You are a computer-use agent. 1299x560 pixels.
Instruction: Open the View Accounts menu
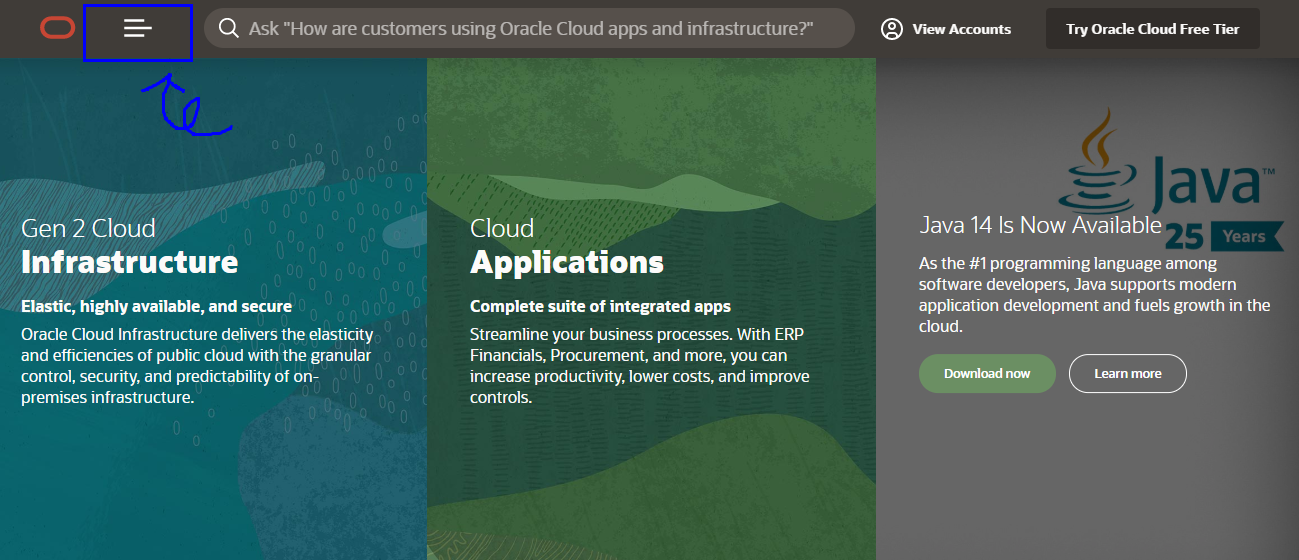(946, 29)
